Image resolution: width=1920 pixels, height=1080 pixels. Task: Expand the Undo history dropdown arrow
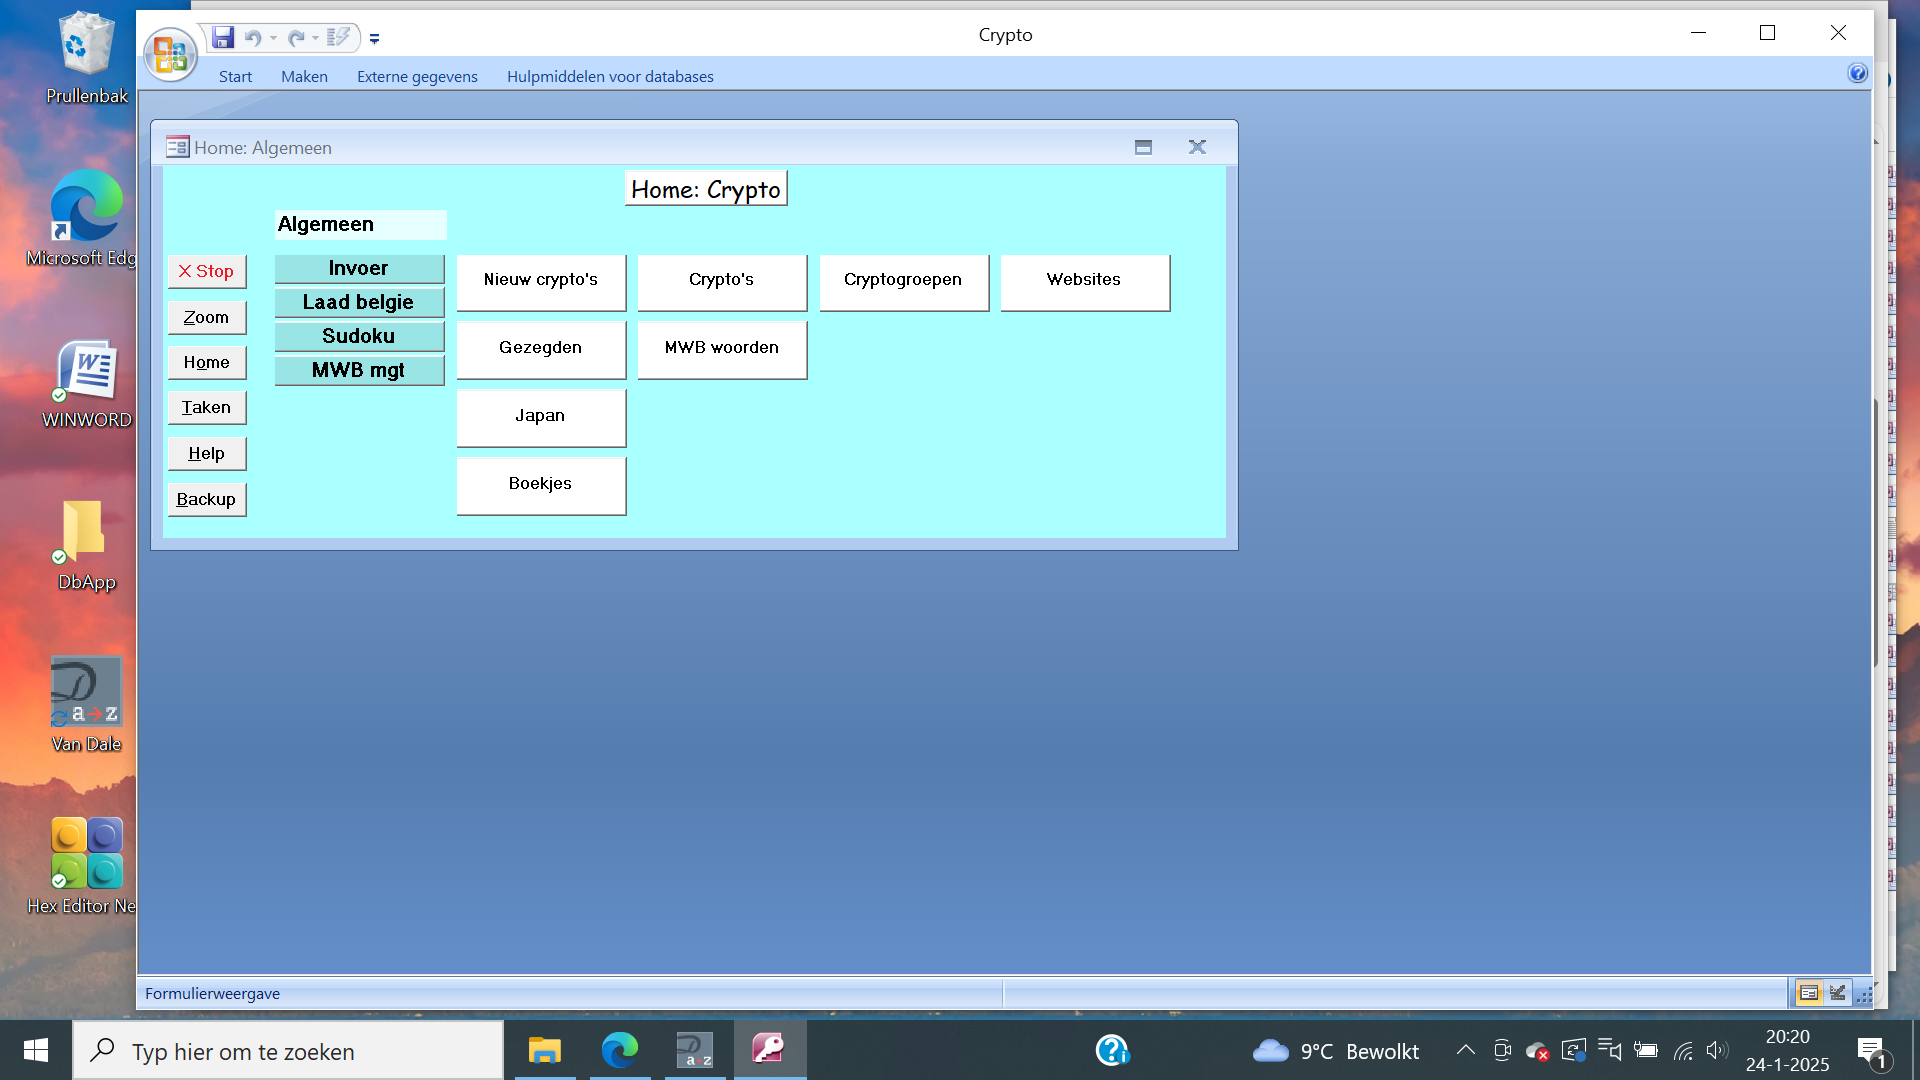pyautogui.click(x=273, y=38)
